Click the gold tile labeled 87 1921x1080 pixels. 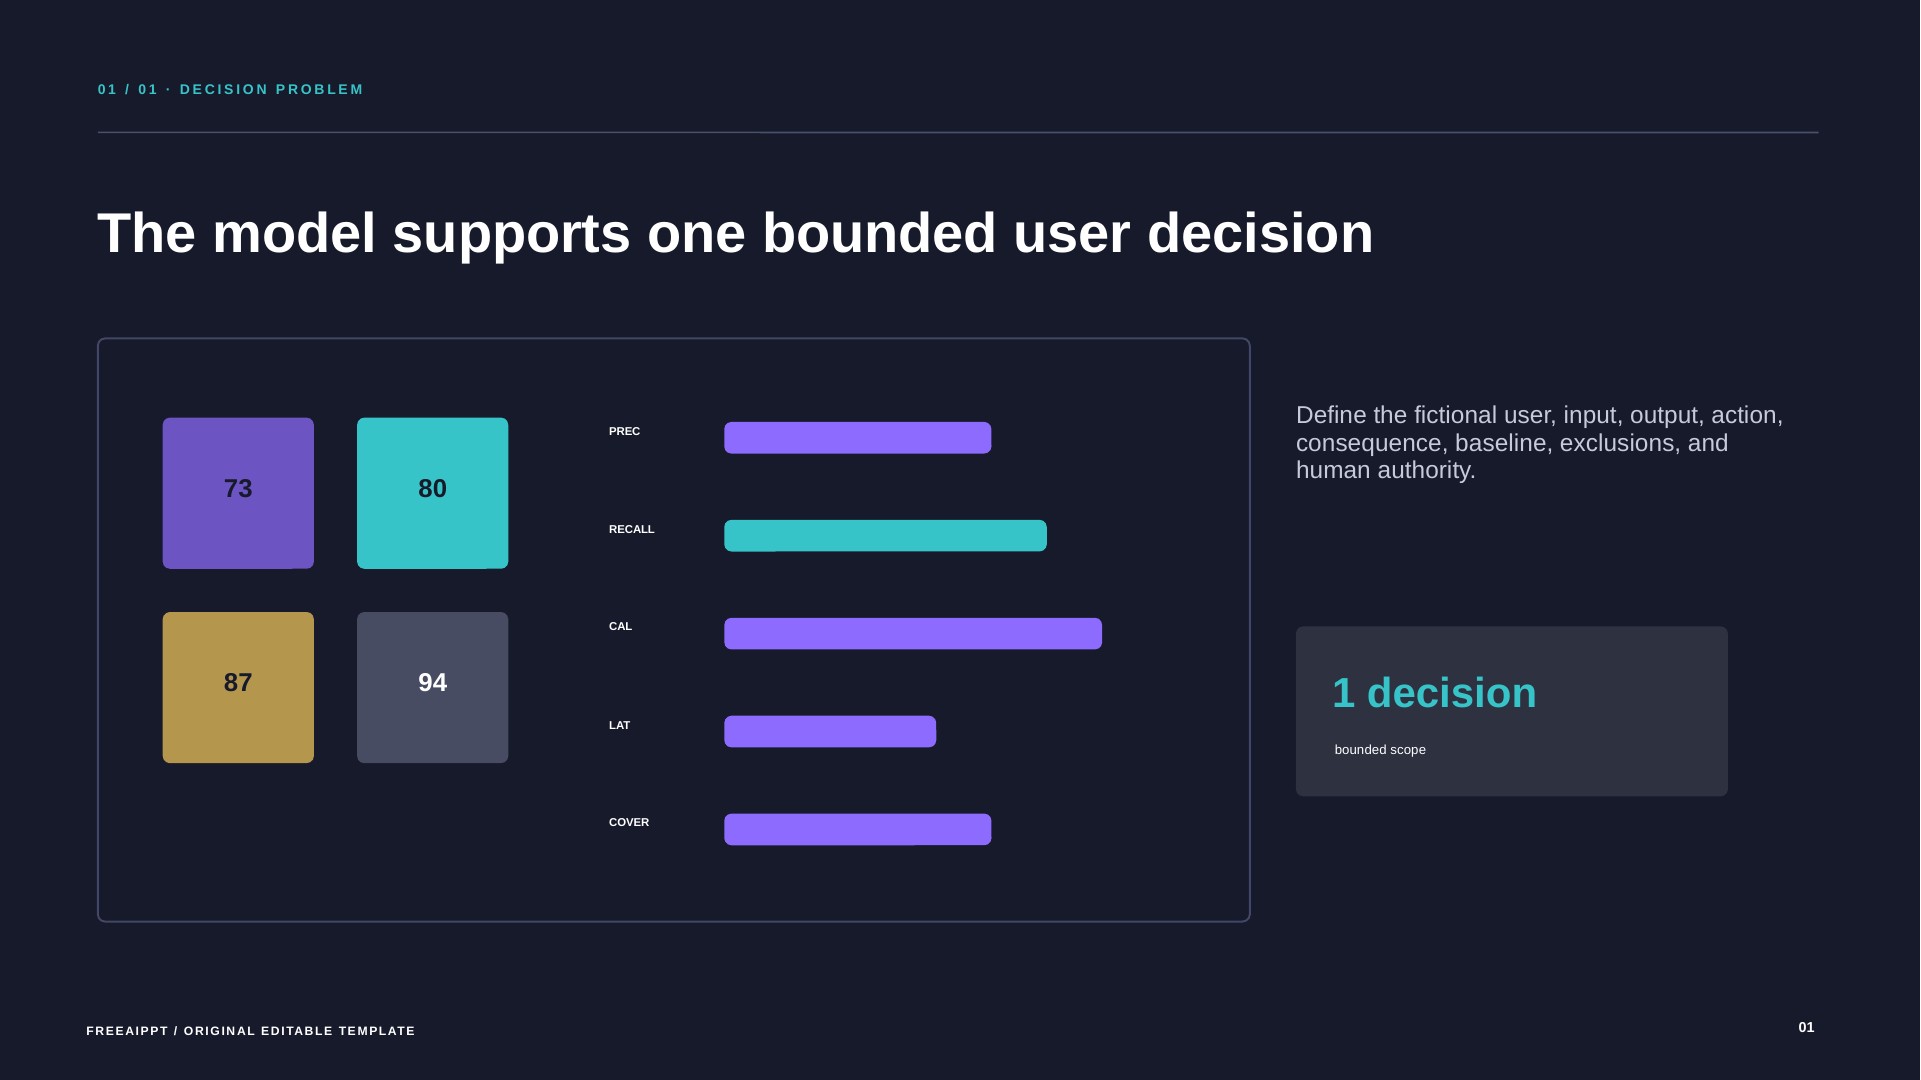(238, 687)
